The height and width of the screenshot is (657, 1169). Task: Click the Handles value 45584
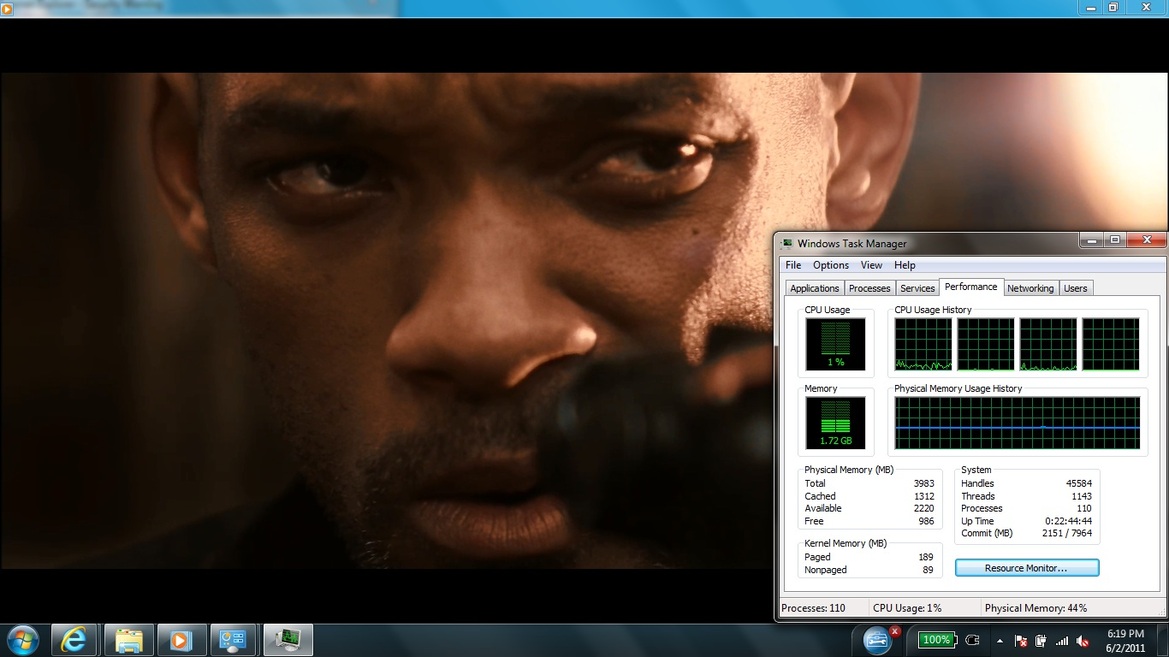click(1079, 483)
